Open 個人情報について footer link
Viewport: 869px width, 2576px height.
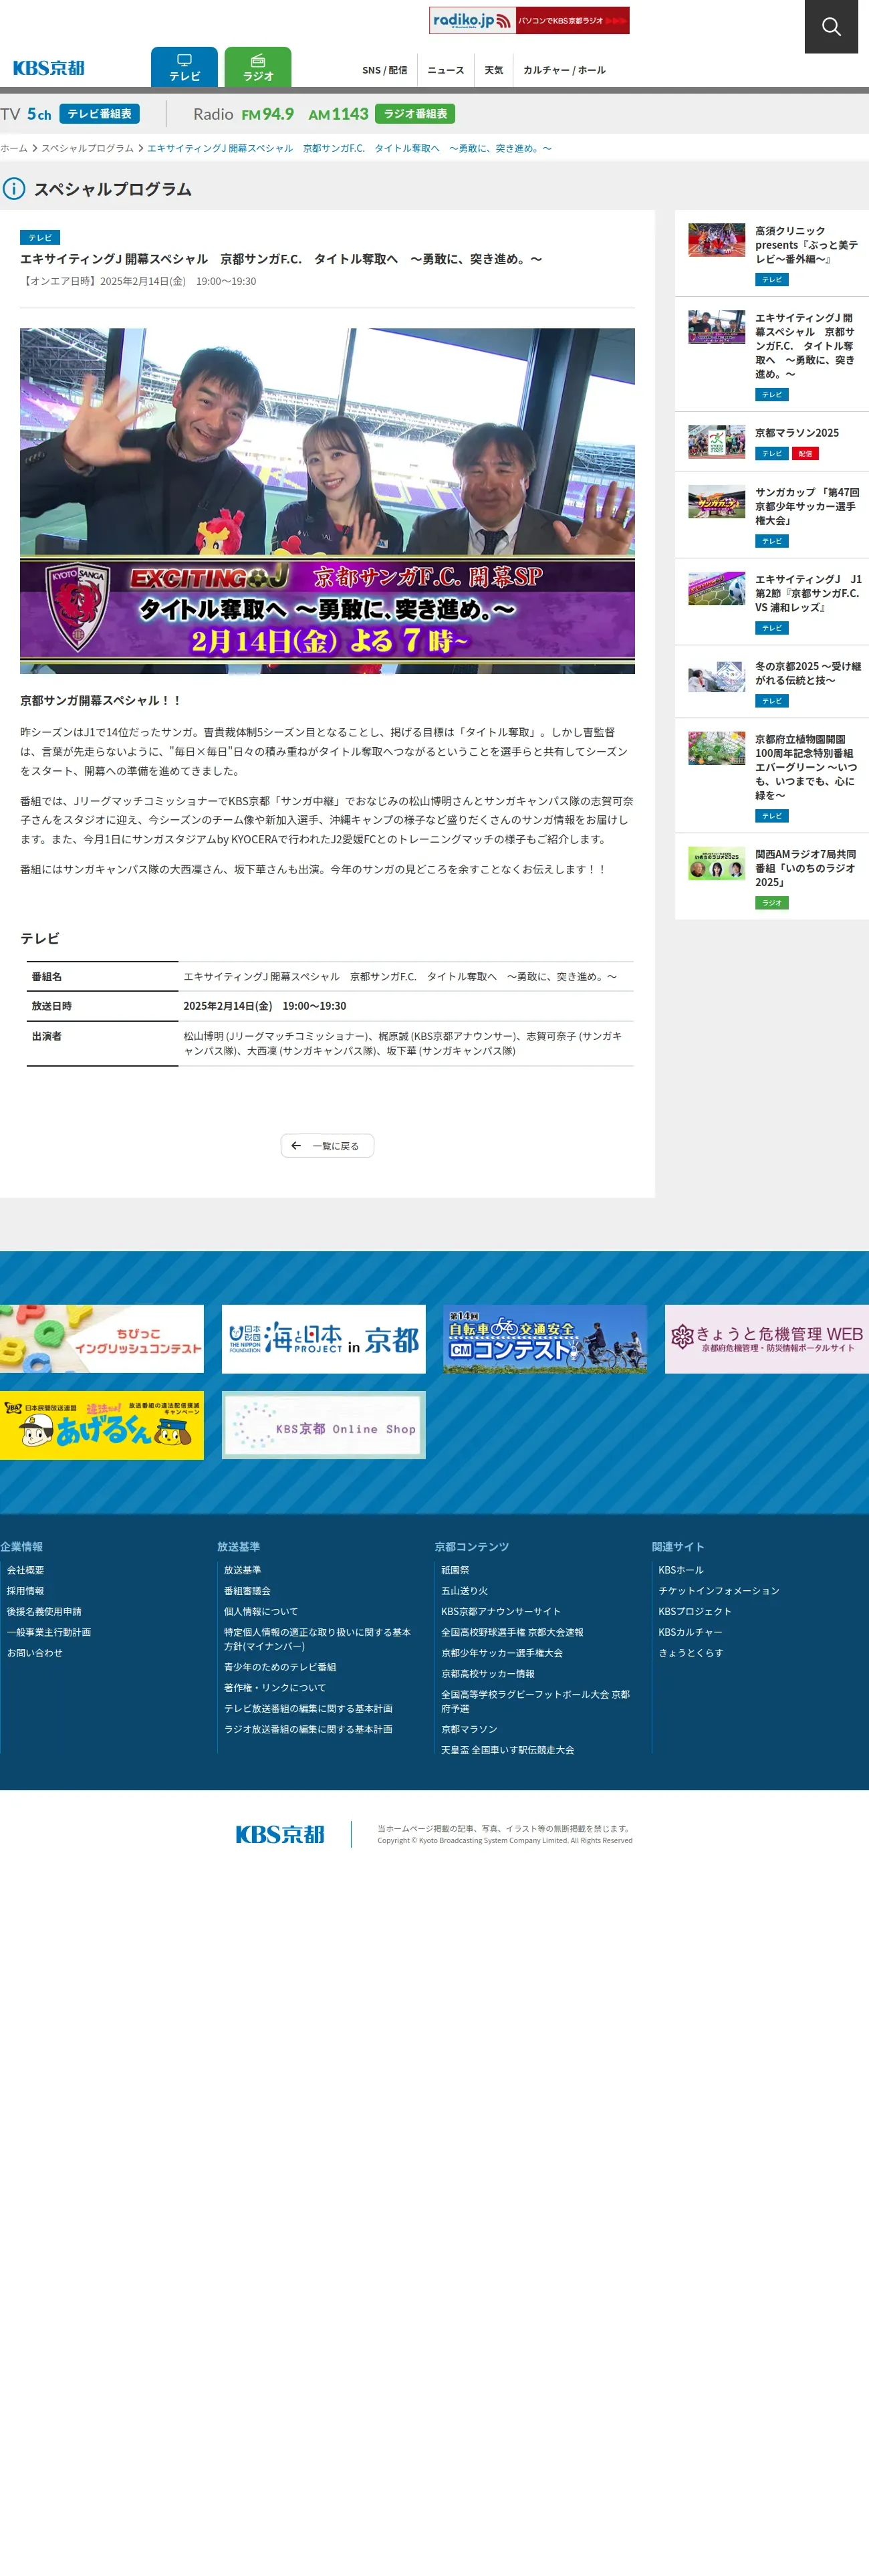pos(261,1612)
